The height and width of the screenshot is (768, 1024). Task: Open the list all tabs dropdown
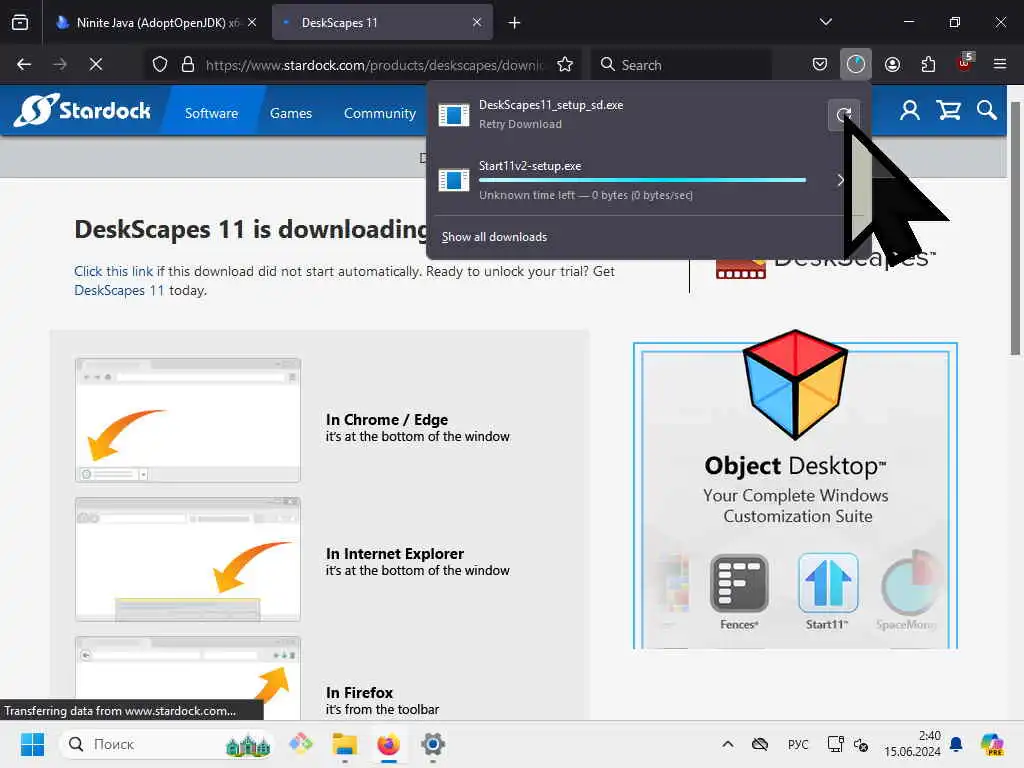825,22
